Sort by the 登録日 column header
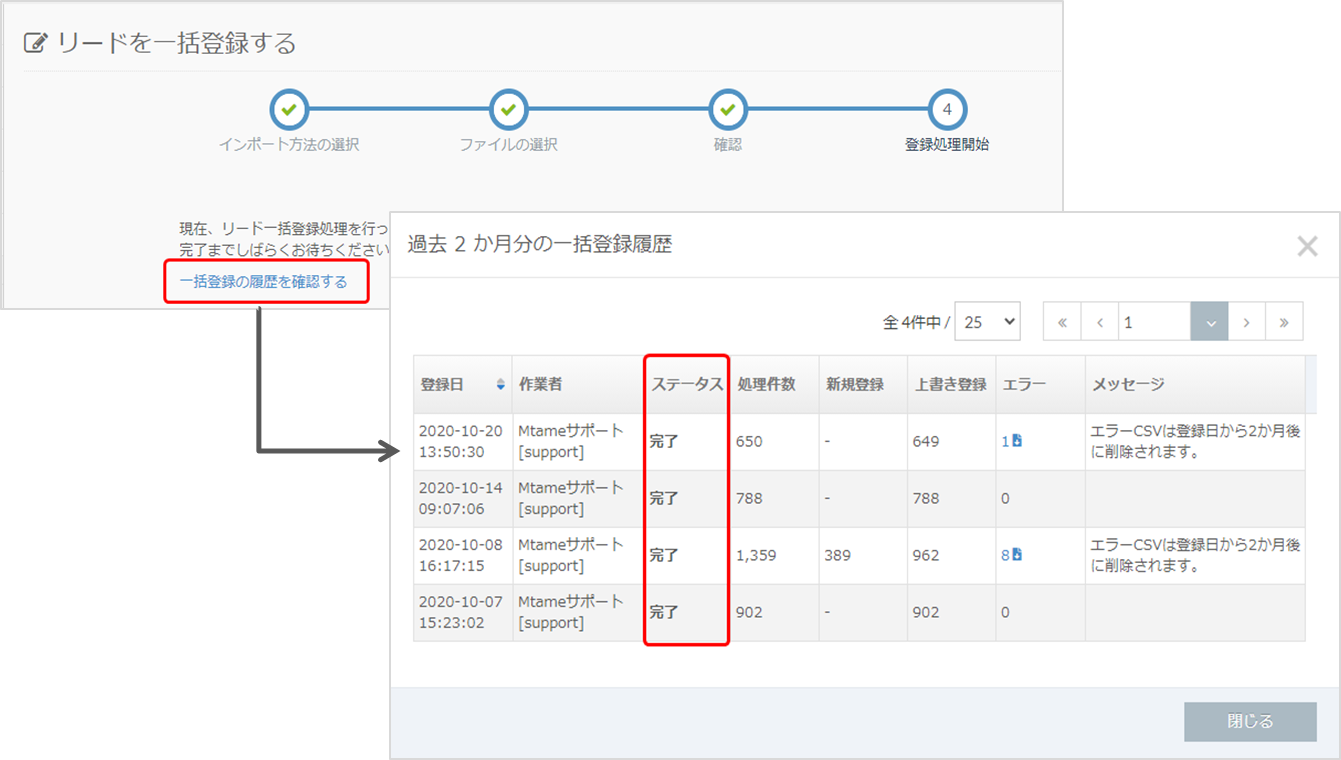The image size is (1341, 760). (463, 384)
